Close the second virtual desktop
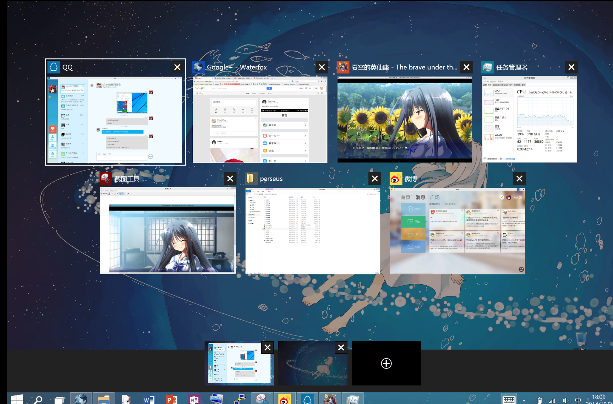 click(x=341, y=348)
